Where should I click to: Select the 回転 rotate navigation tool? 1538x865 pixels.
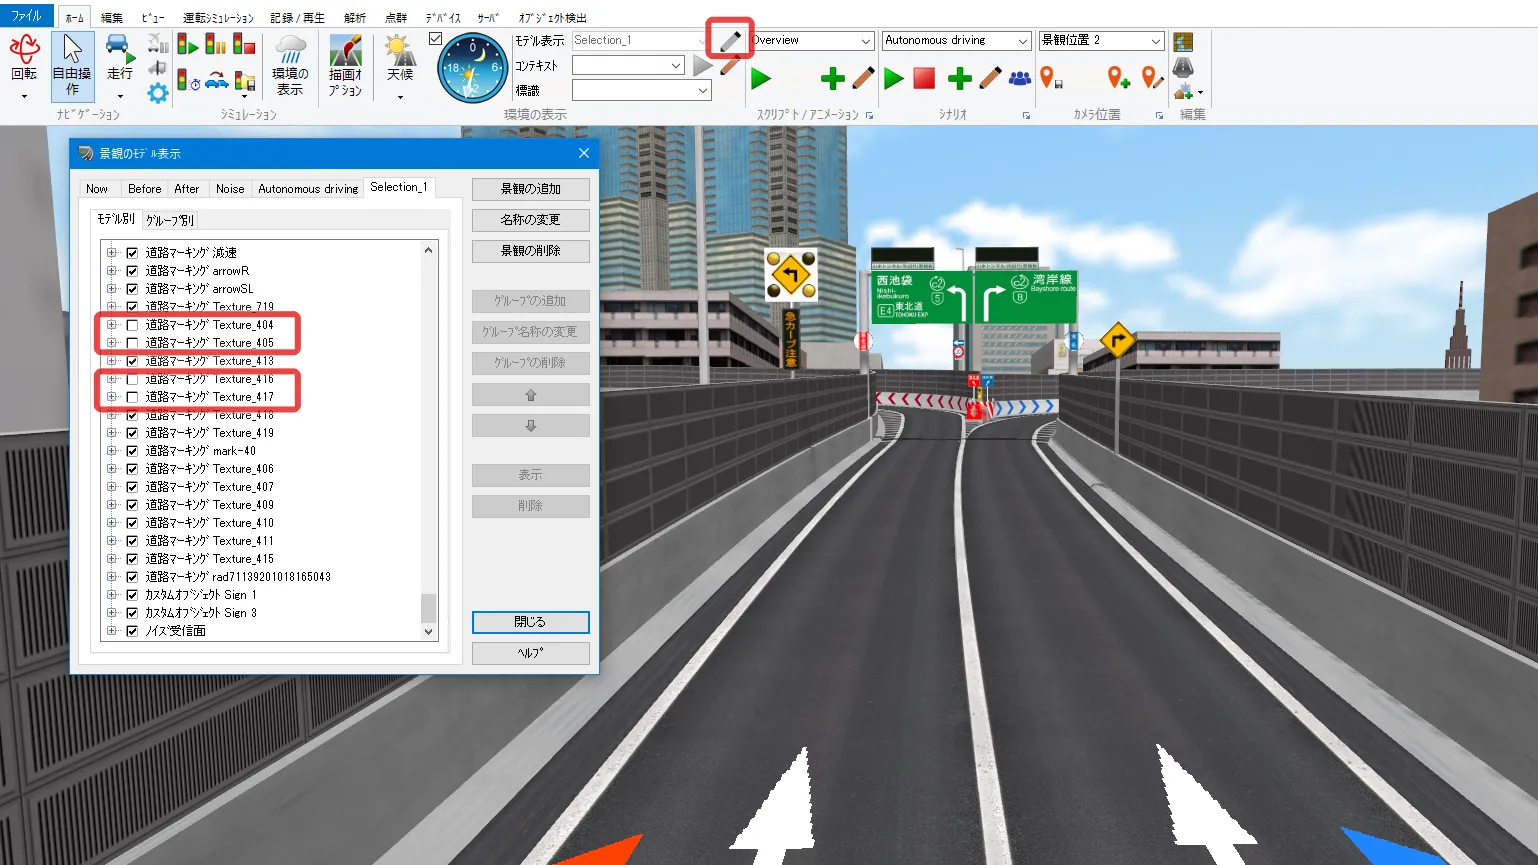point(24,58)
